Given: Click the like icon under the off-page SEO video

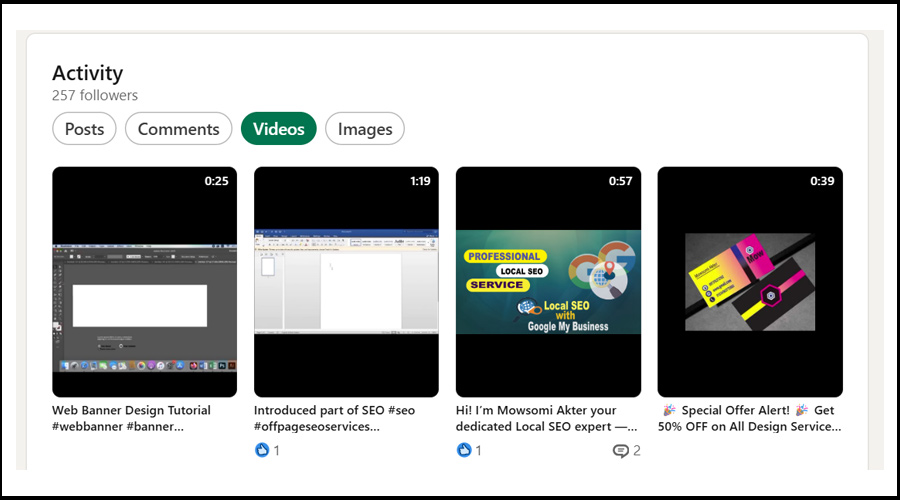Looking at the screenshot, I should 262,451.
